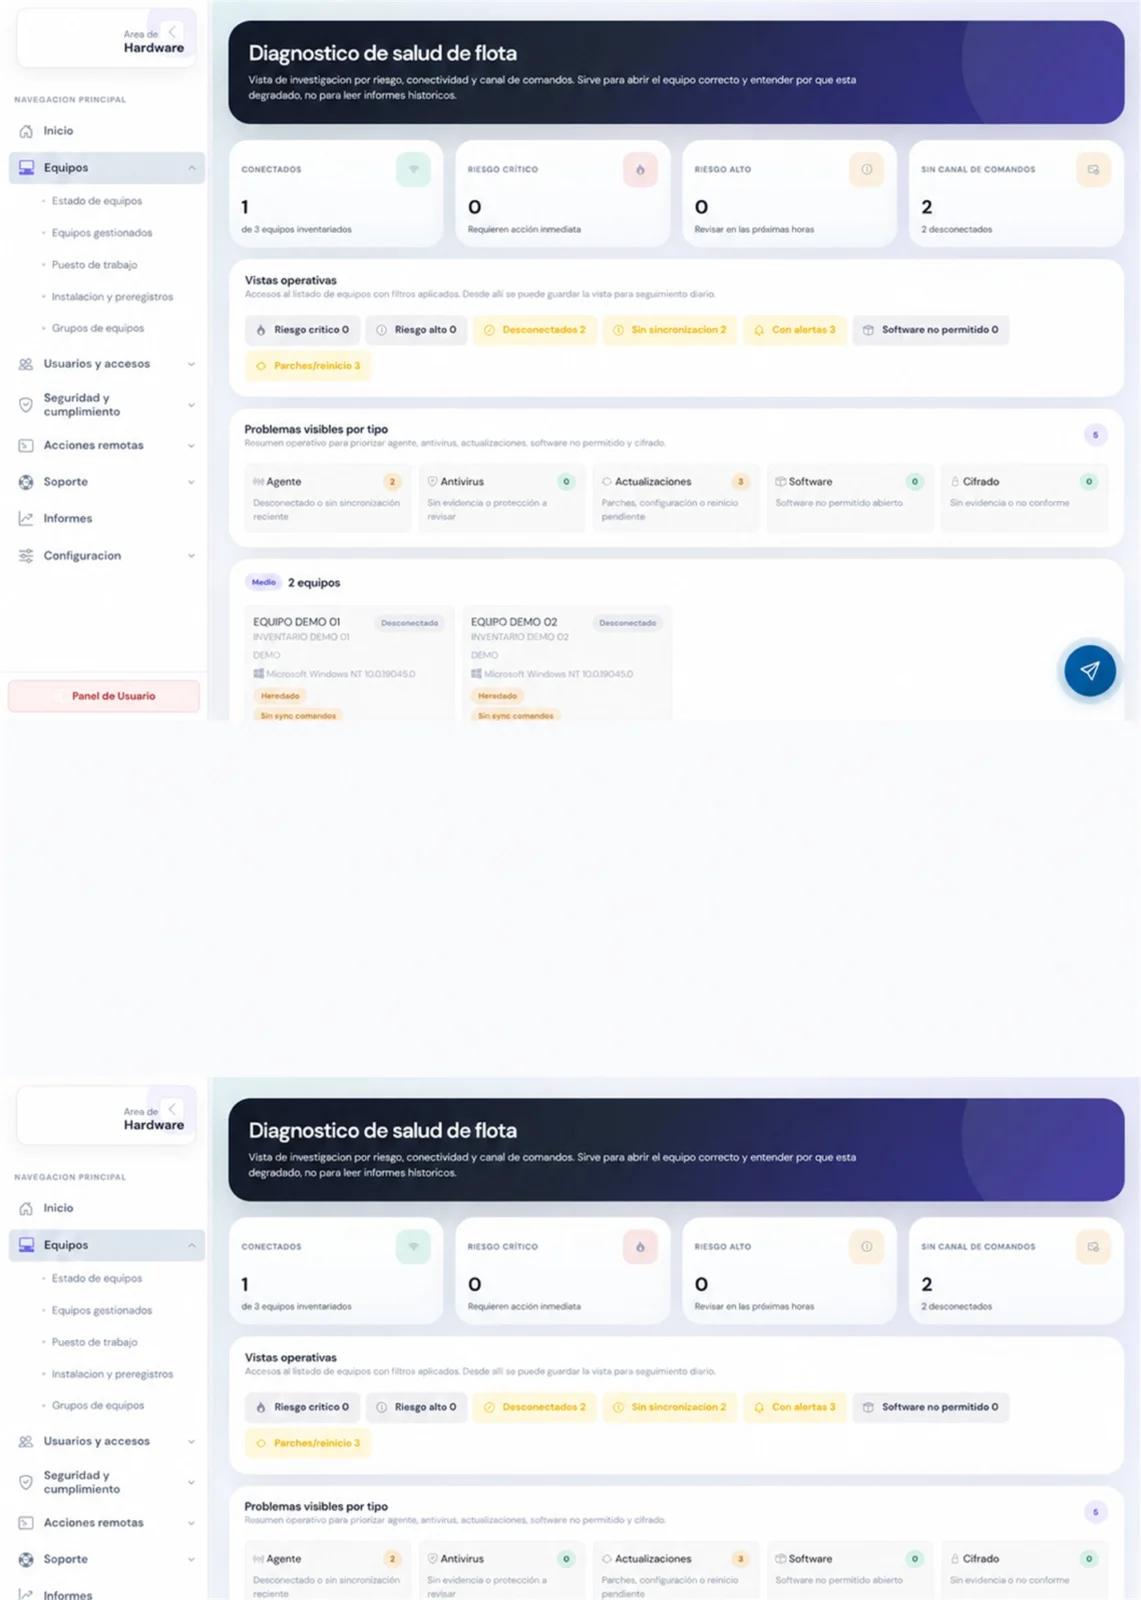Open Grupos de equipos in the upper sidebar
Viewport: 1141px width, 1600px height.
coord(98,328)
